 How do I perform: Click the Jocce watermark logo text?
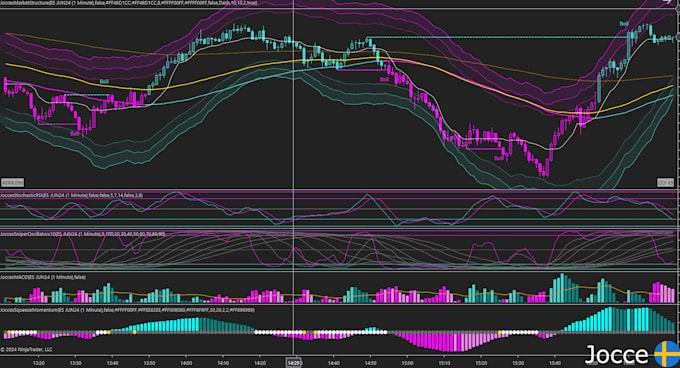point(618,355)
